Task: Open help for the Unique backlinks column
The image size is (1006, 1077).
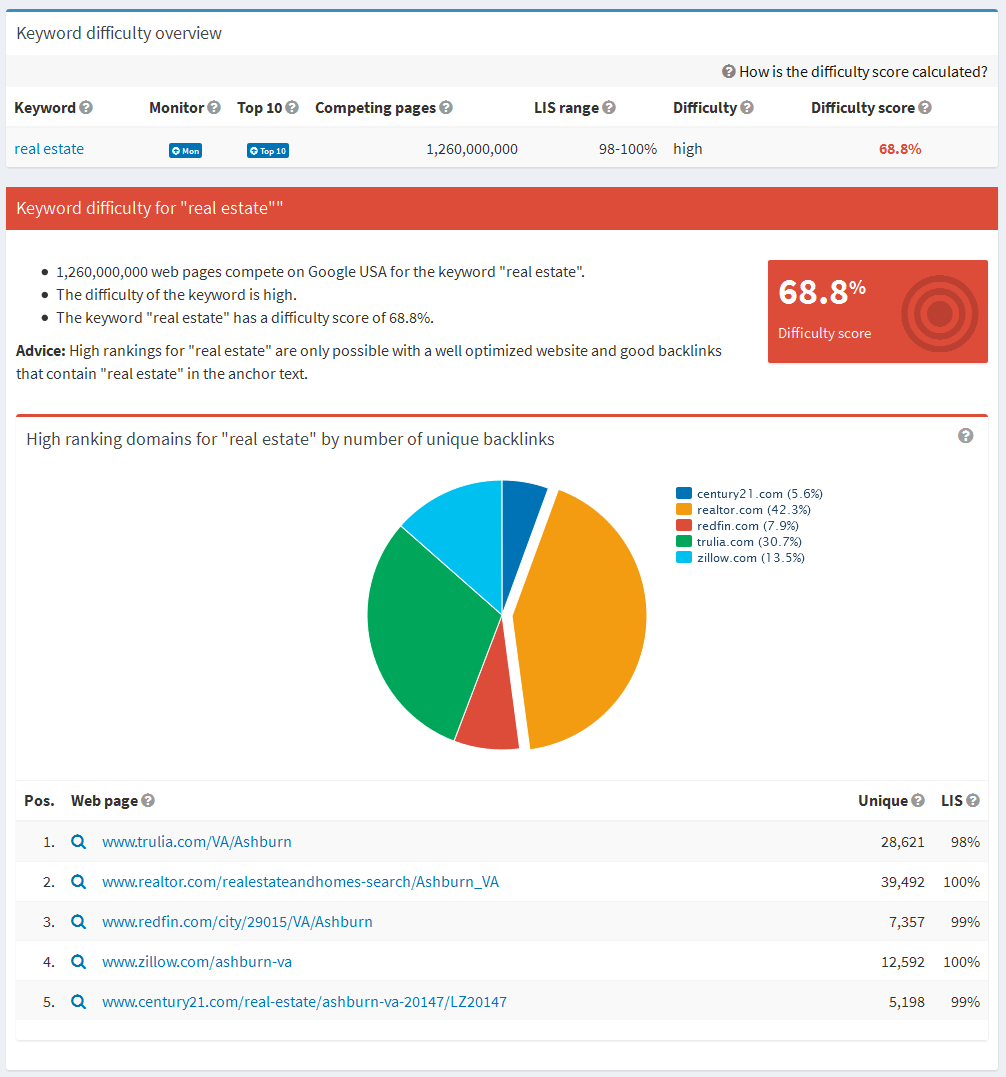Action: 919,800
